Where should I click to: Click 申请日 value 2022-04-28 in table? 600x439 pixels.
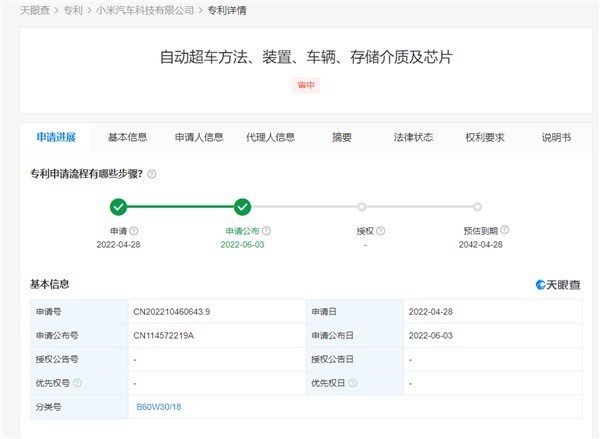430,312
